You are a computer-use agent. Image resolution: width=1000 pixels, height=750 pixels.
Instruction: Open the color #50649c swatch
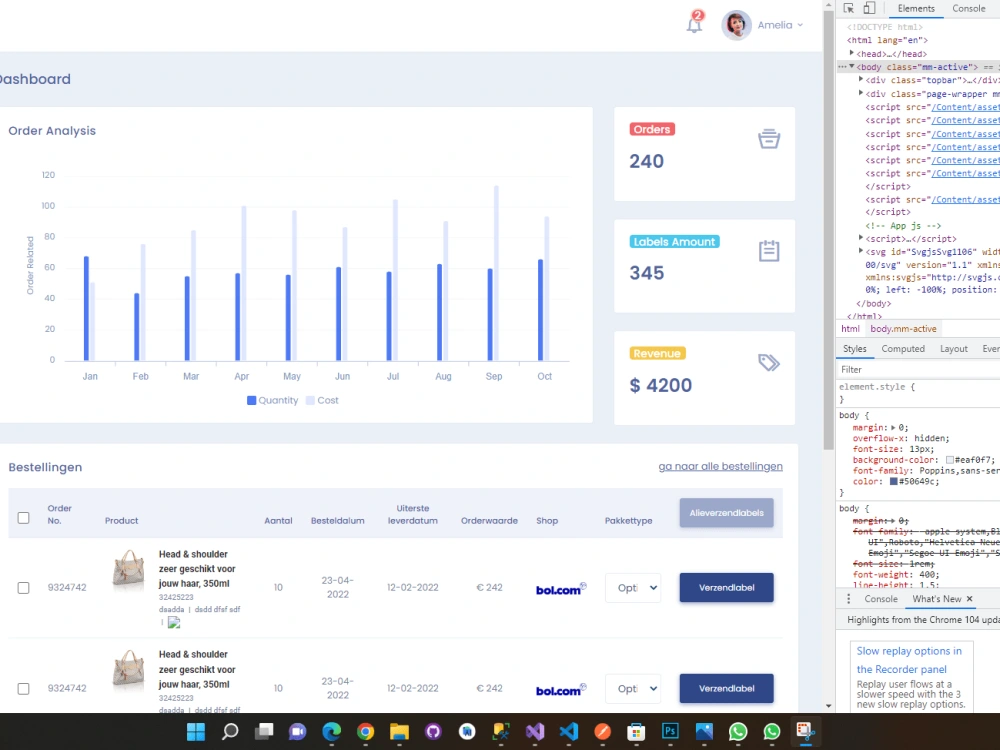tap(893, 482)
